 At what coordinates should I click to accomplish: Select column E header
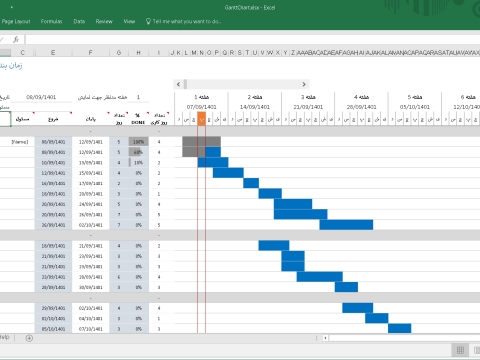click(53, 53)
